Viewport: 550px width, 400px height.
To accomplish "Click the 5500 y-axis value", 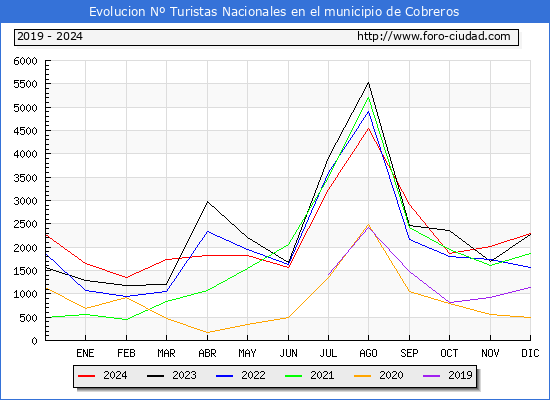I will (25, 85).
